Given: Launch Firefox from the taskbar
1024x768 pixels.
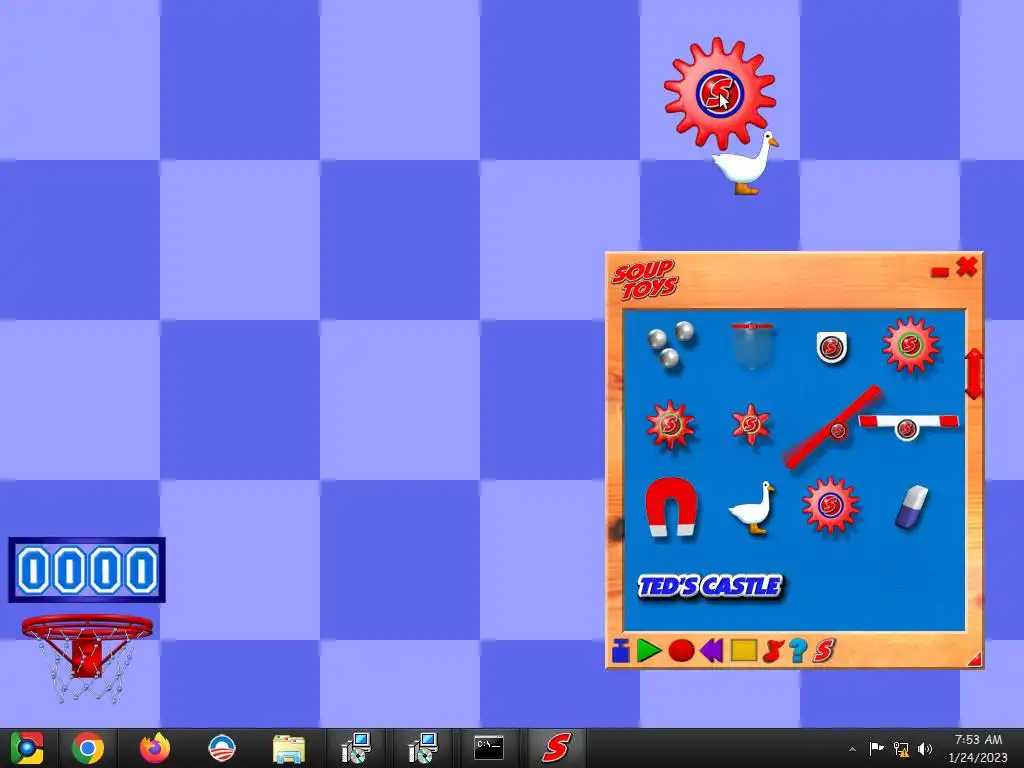Looking at the screenshot, I should pos(155,748).
